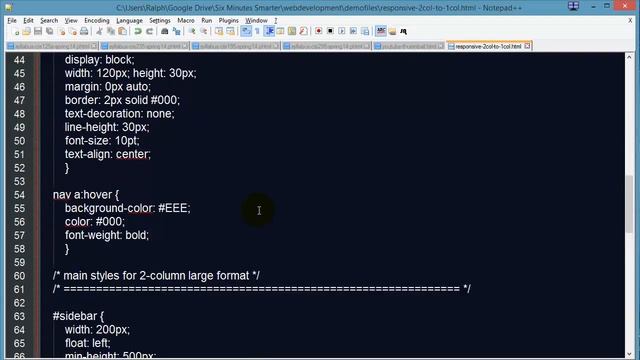Play back the recorded macro
This screenshot has width=640, height=360.
(342, 31)
